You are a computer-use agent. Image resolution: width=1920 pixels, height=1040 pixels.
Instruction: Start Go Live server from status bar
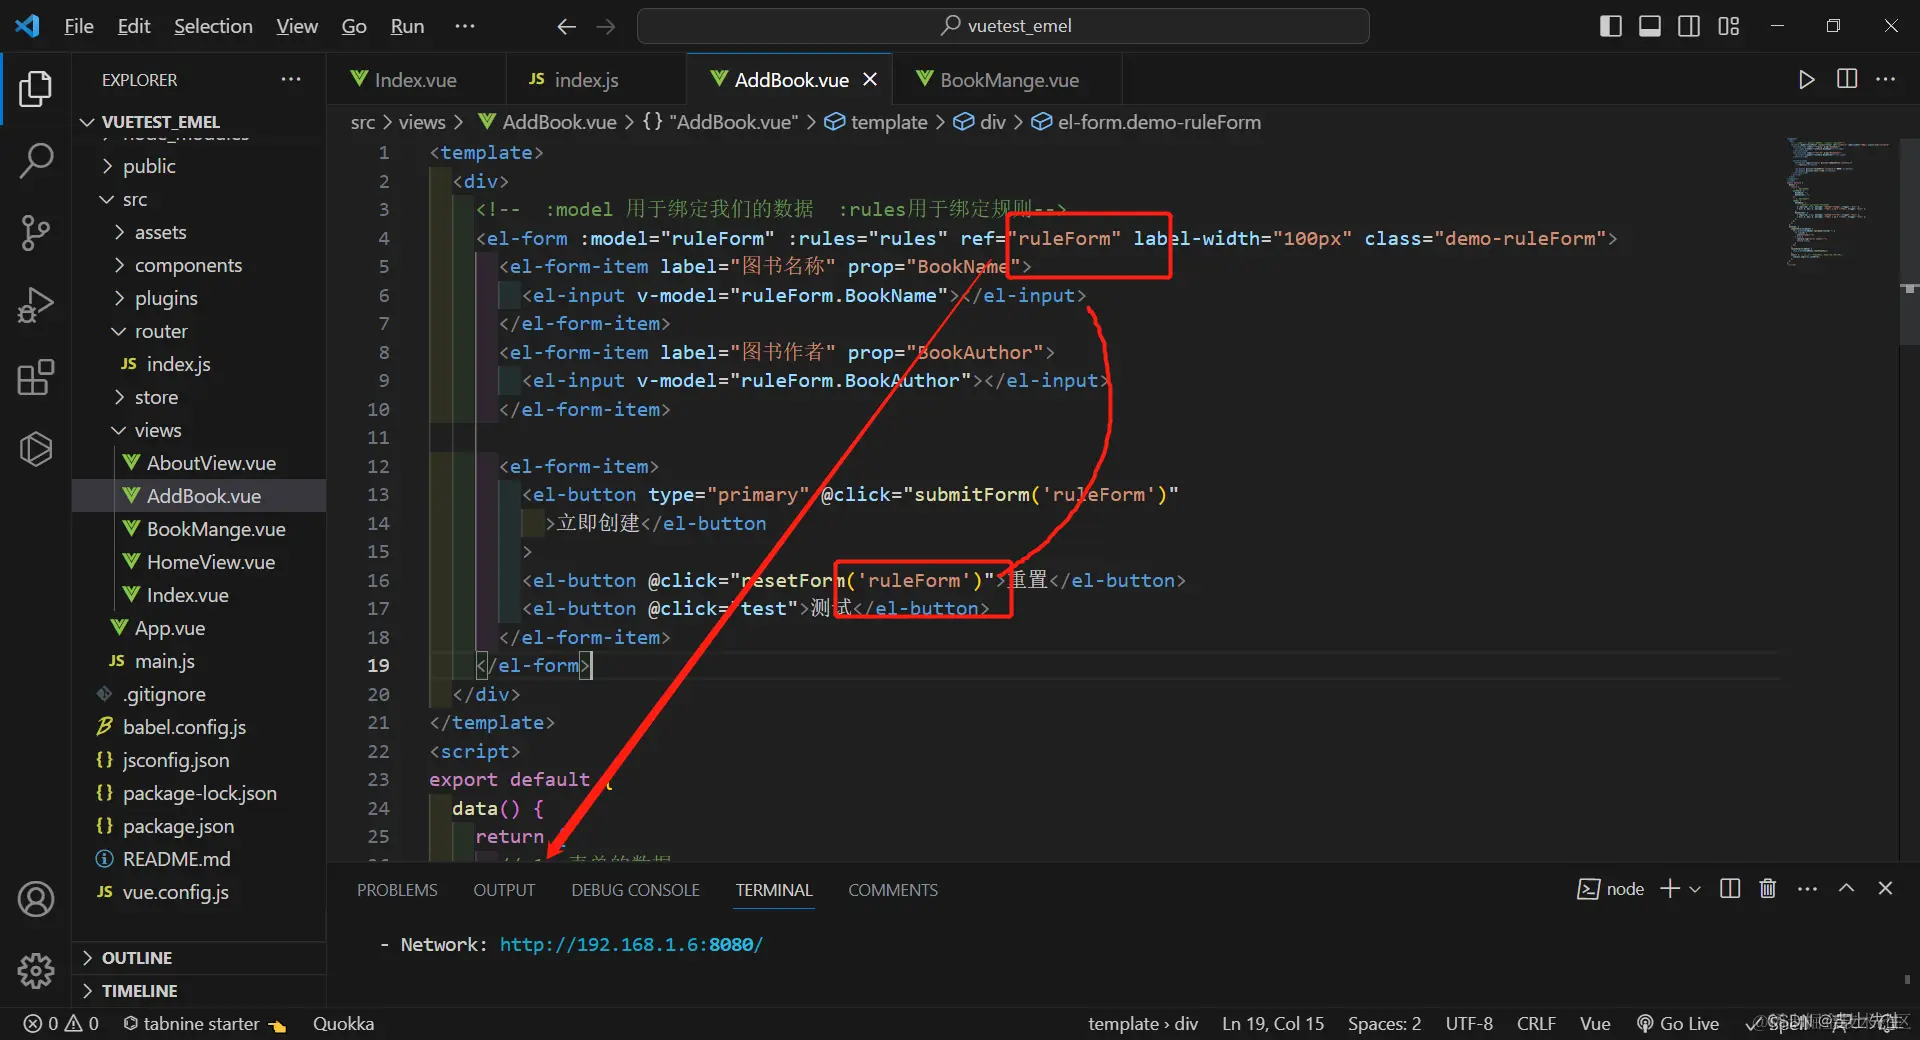(x=1678, y=1023)
